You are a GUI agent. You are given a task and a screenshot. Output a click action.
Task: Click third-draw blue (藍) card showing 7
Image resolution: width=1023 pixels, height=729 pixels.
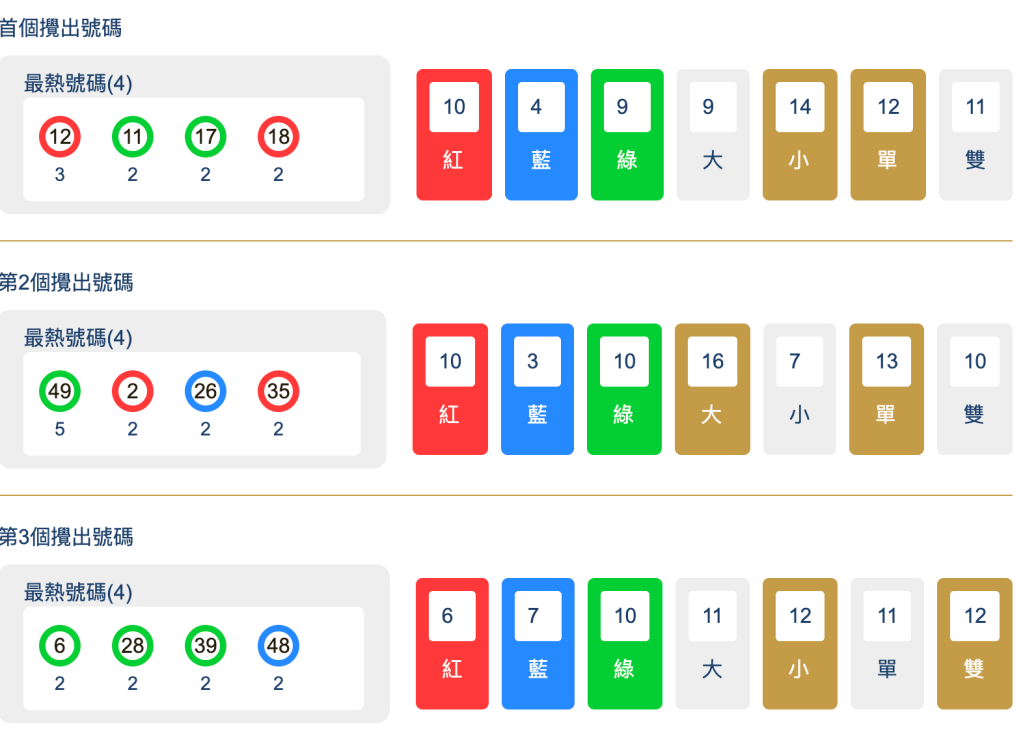[x=538, y=643]
